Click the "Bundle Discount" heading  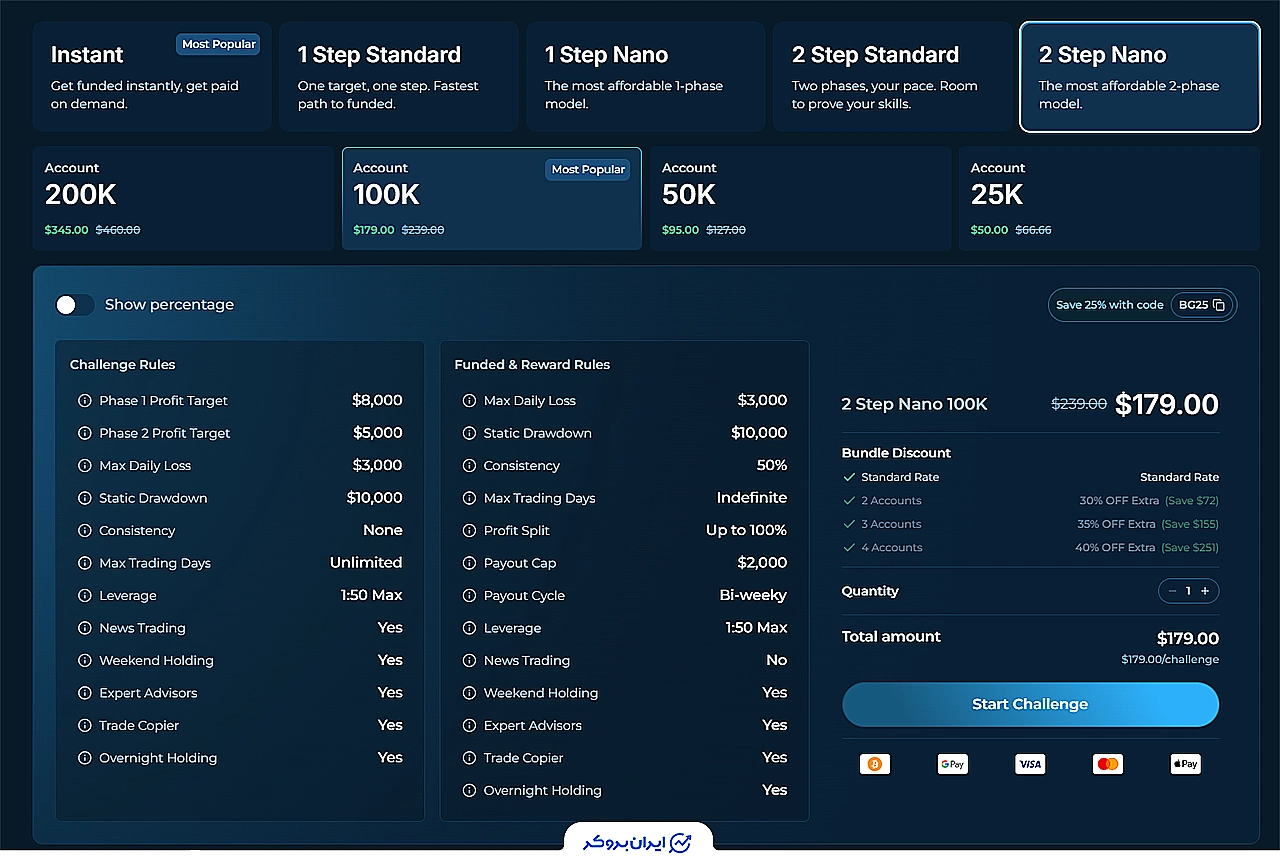[x=896, y=453]
